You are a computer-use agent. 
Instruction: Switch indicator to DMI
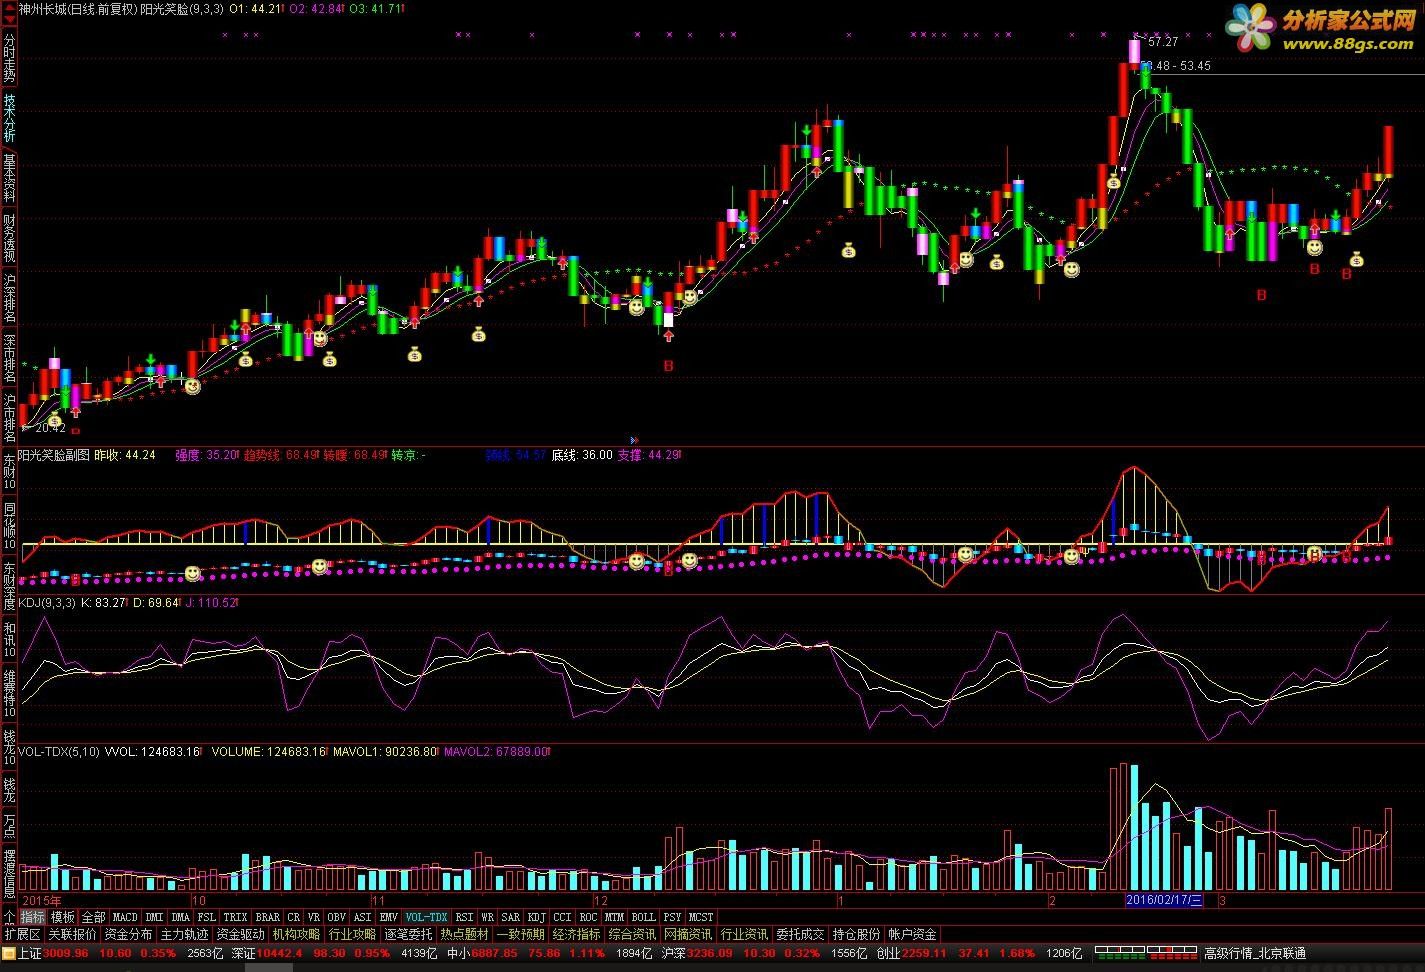154,917
